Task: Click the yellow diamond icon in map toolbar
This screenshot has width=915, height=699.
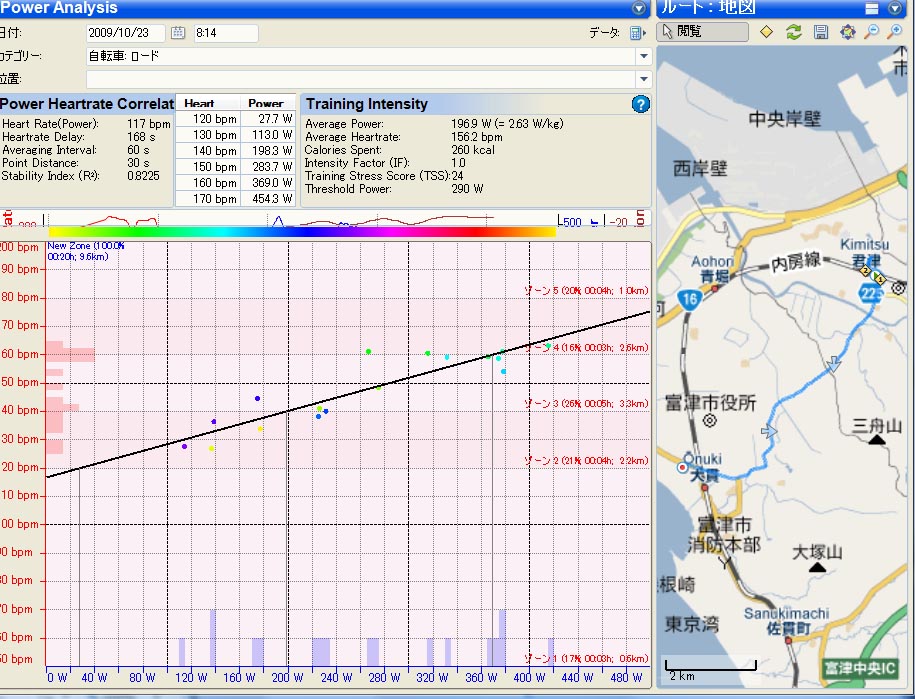Action: (766, 32)
